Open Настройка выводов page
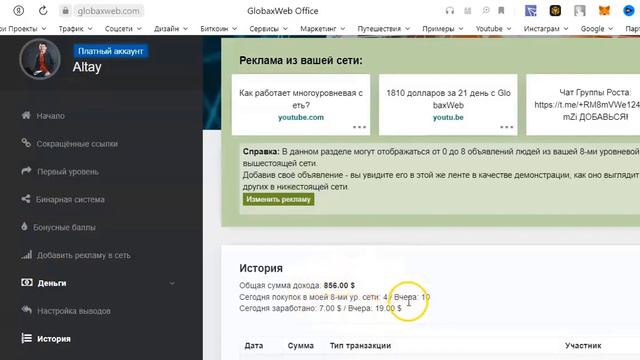Image resolution: width=640 pixels, height=360 pixels. click(74, 311)
